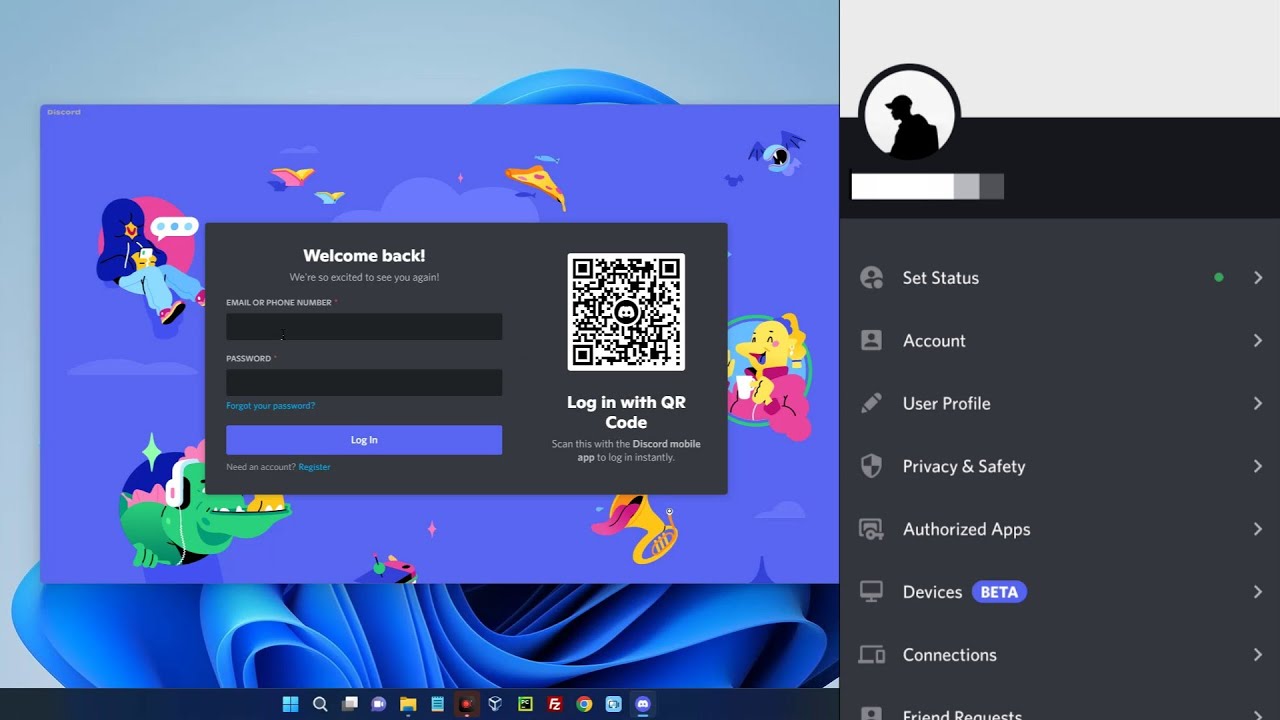The image size is (1280, 720).
Task: Expand the Set Status chevron
Action: 1258,278
